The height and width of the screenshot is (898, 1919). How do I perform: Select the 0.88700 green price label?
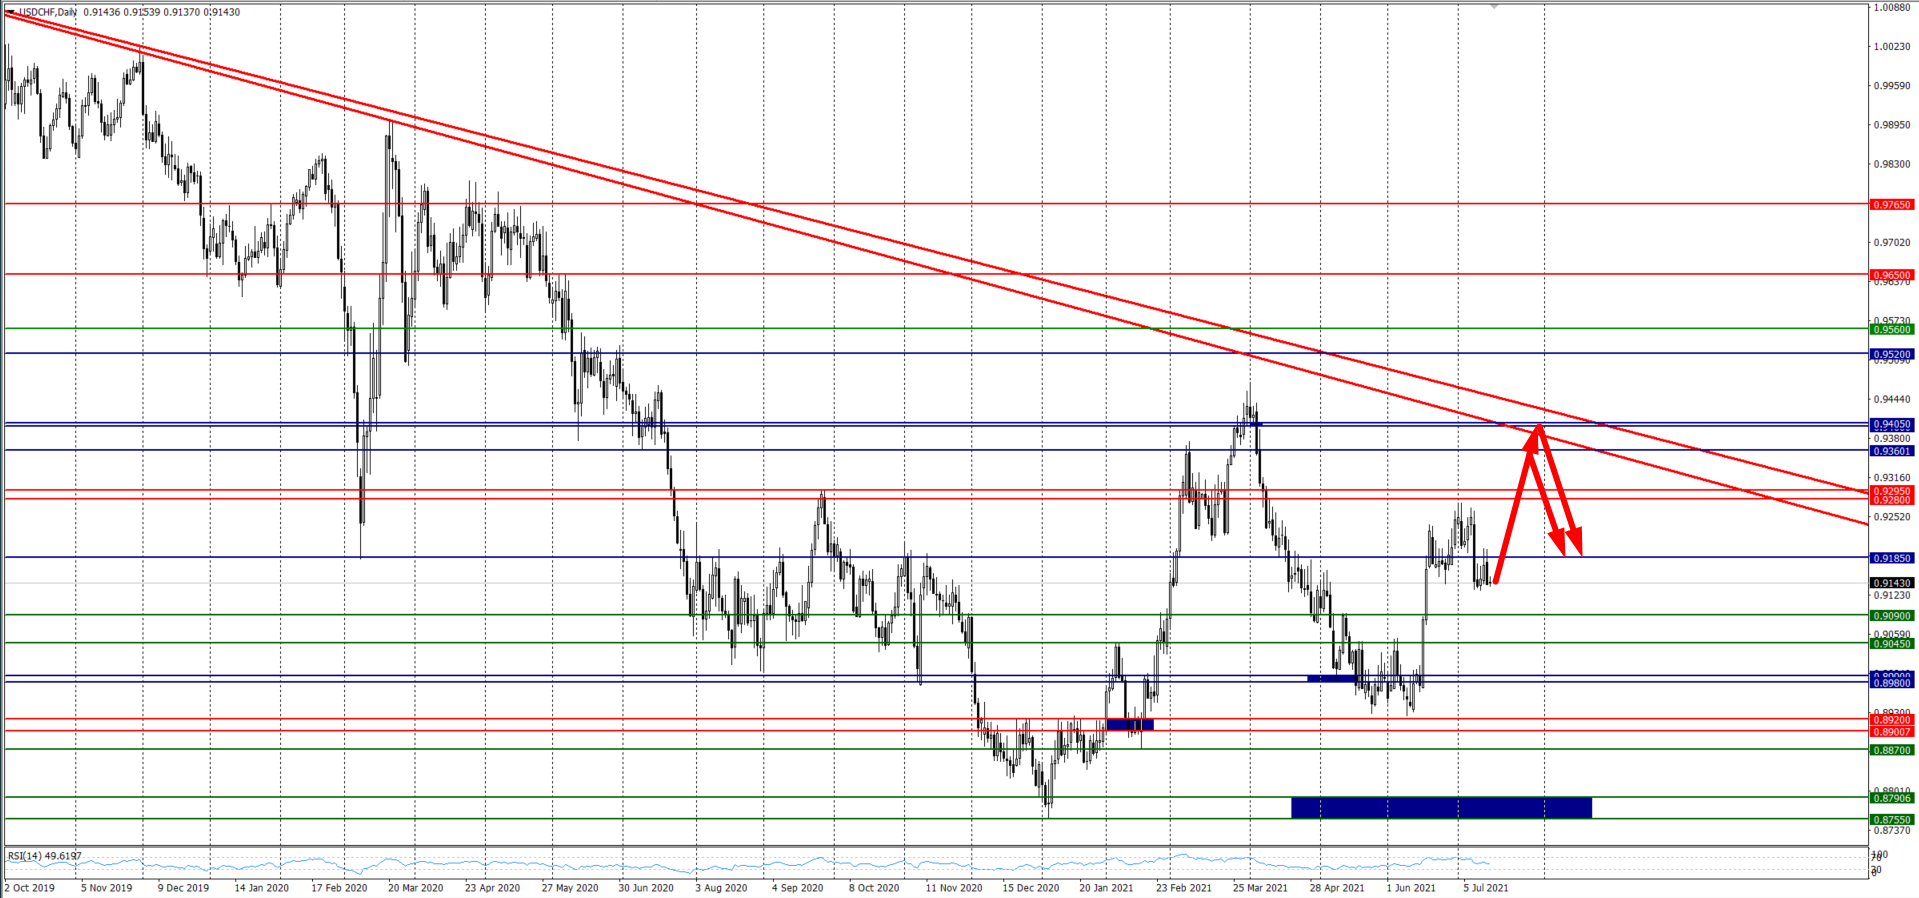point(1891,750)
